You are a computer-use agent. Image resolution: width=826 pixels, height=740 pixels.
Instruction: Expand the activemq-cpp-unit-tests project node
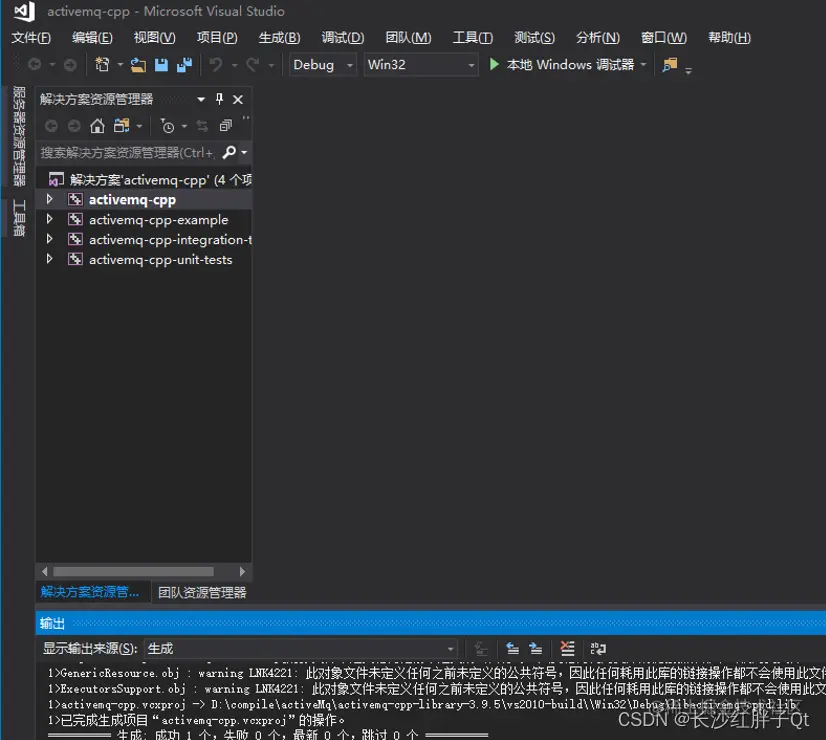tap(50, 259)
